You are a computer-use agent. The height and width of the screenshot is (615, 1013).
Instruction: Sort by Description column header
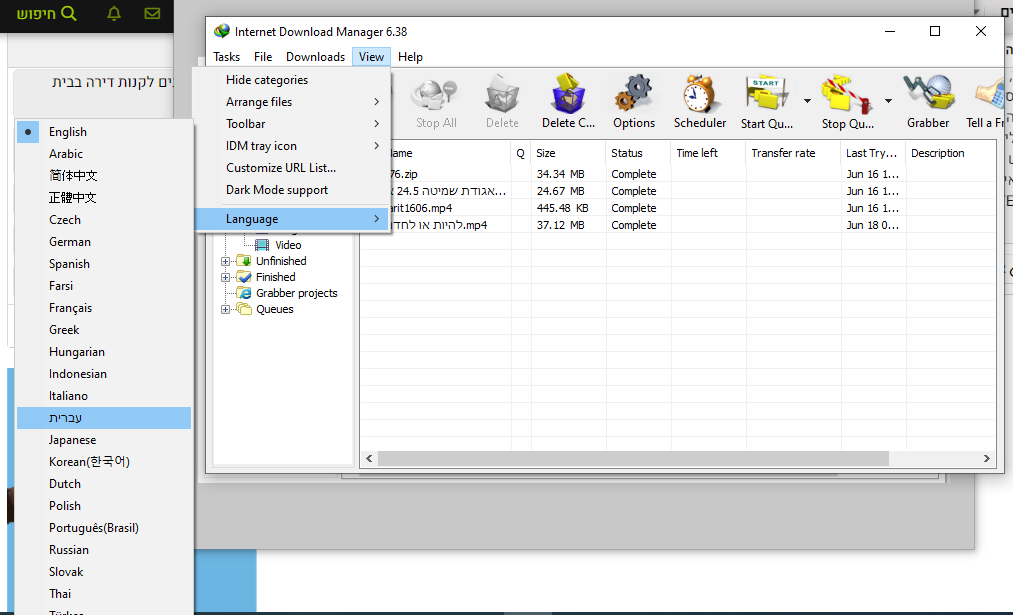click(x=951, y=153)
